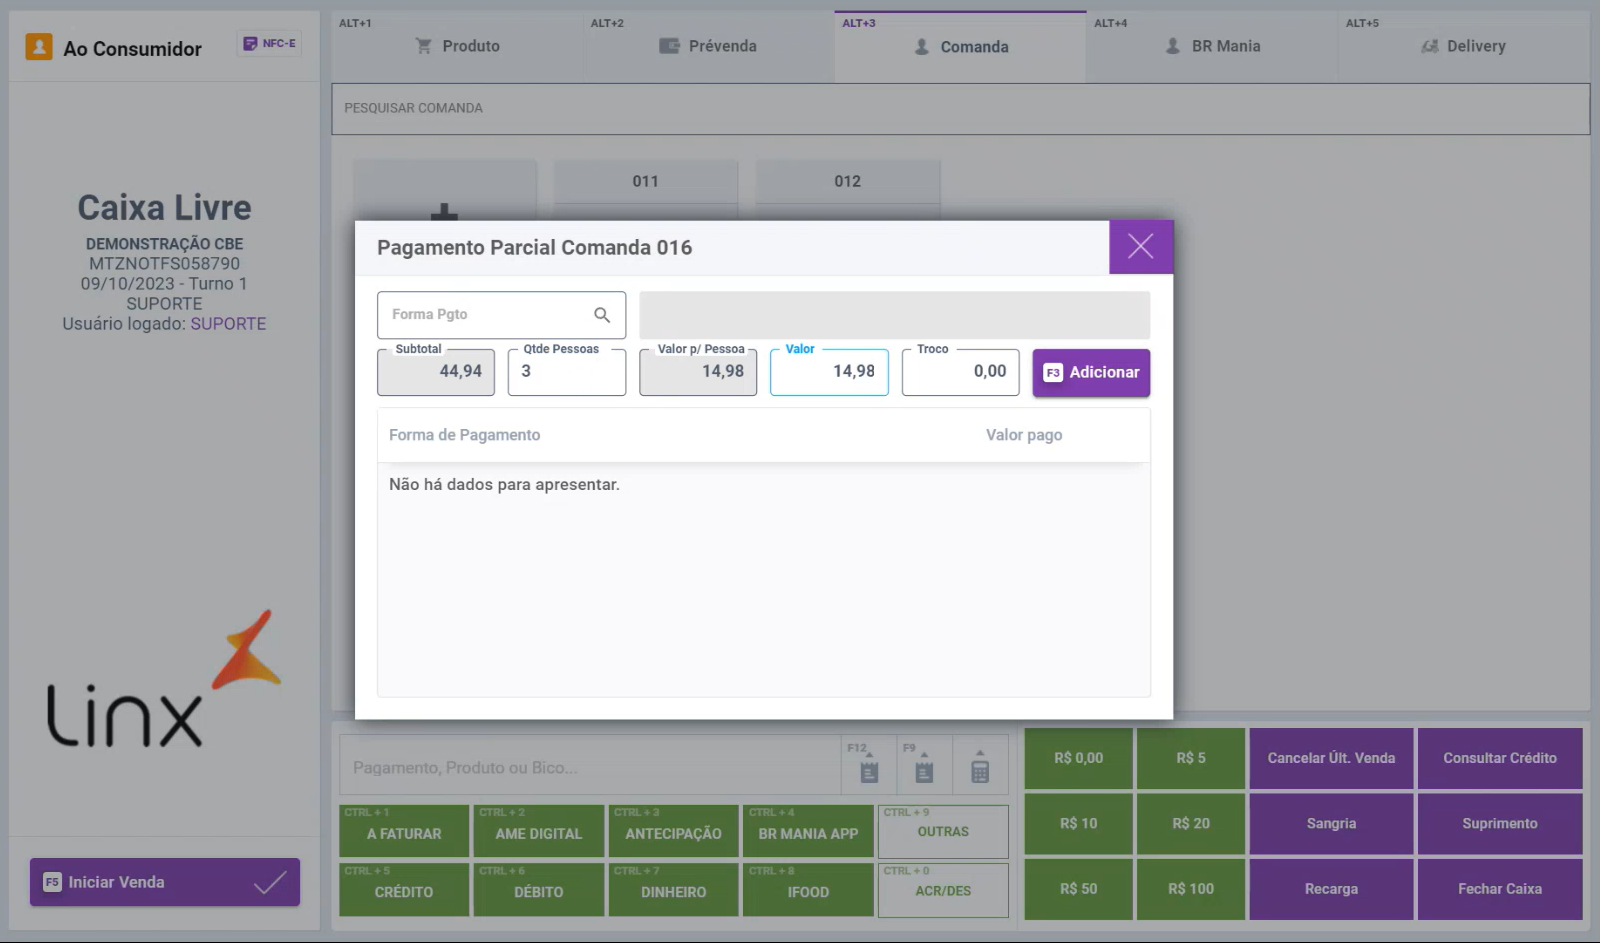The width and height of the screenshot is (1600, 943).
Task: Switch to the Prévenda tab
Action: point(709,47)
